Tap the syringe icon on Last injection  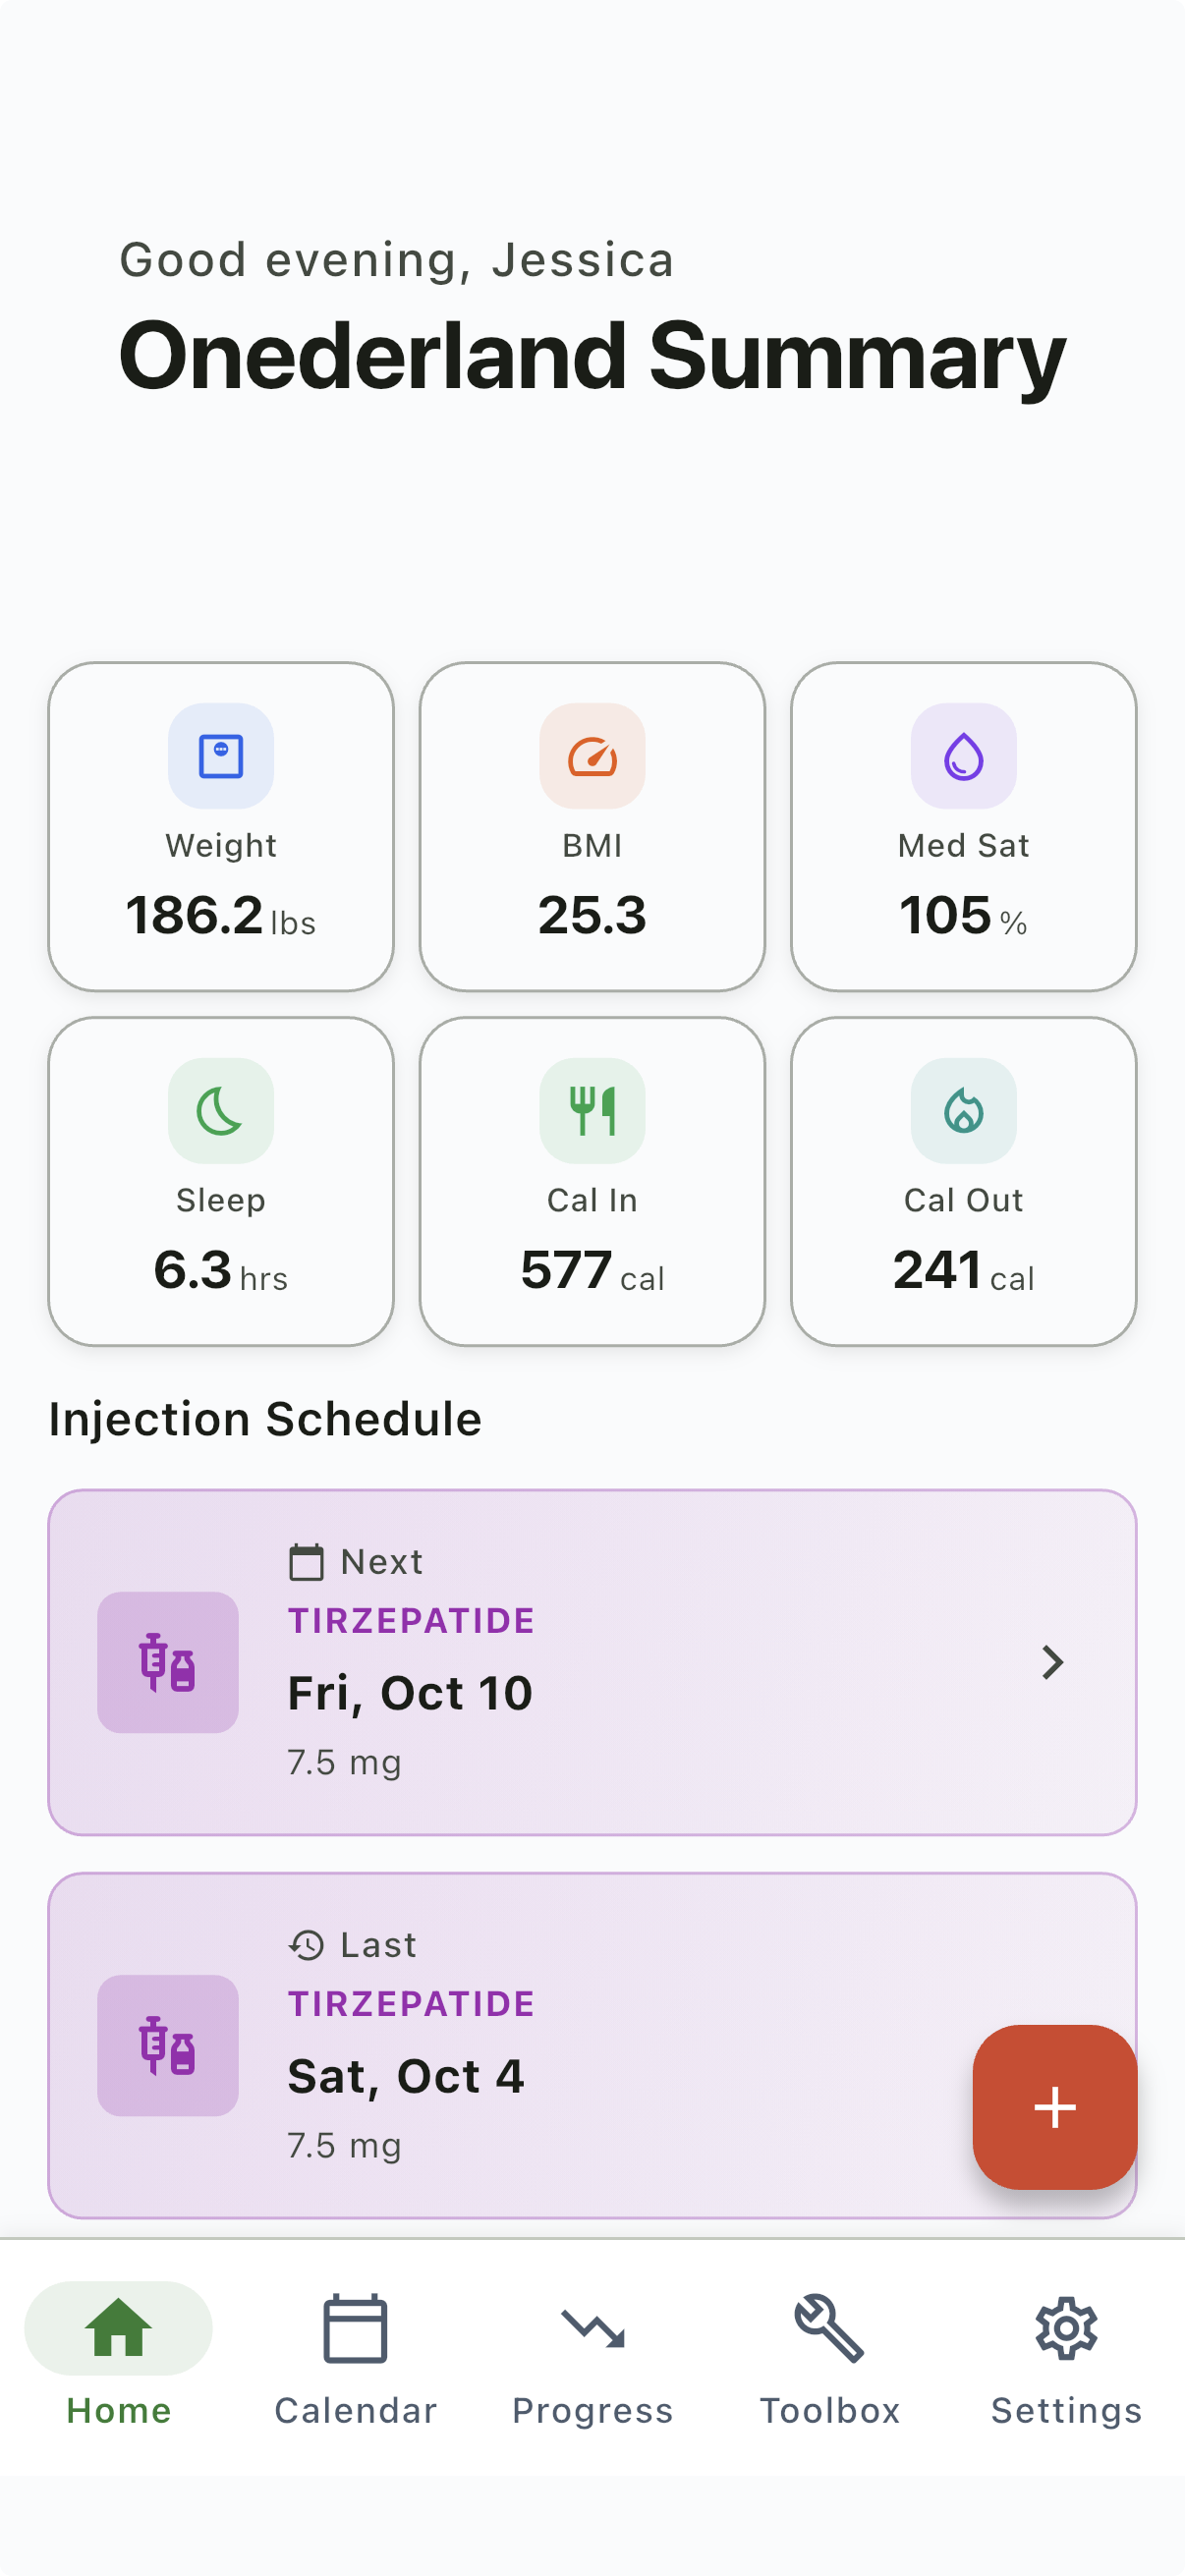[168, 2045]
